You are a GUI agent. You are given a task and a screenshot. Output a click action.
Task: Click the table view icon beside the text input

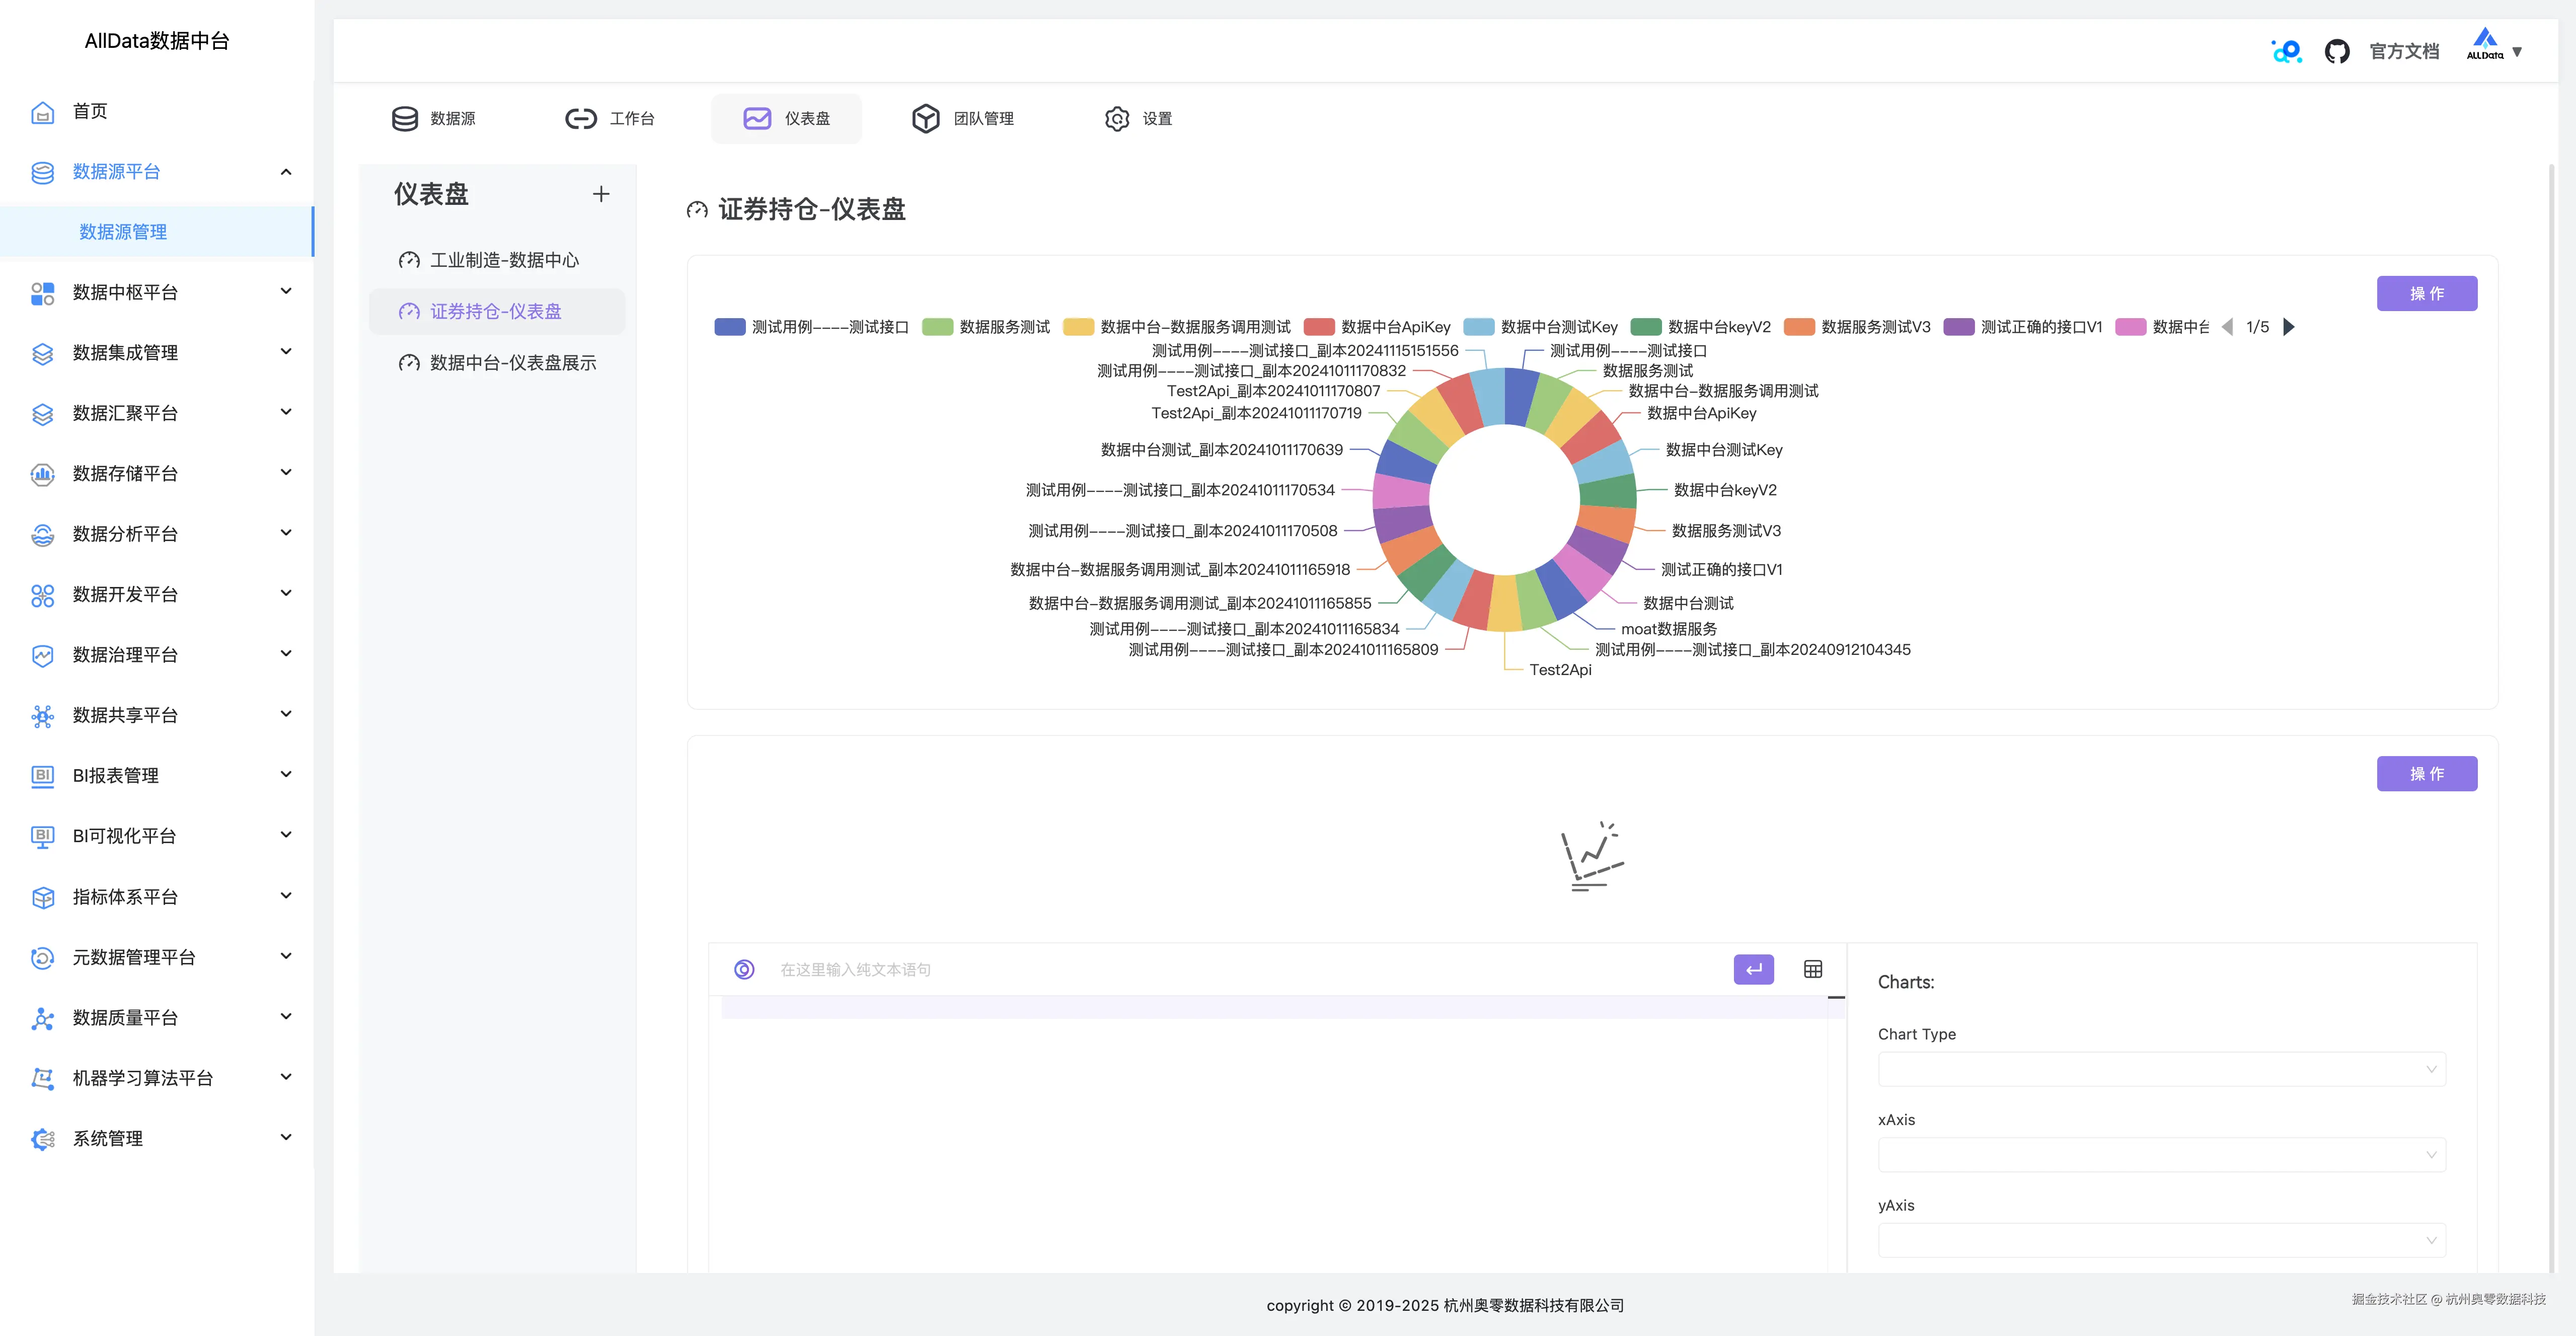tap(1812, 969)
